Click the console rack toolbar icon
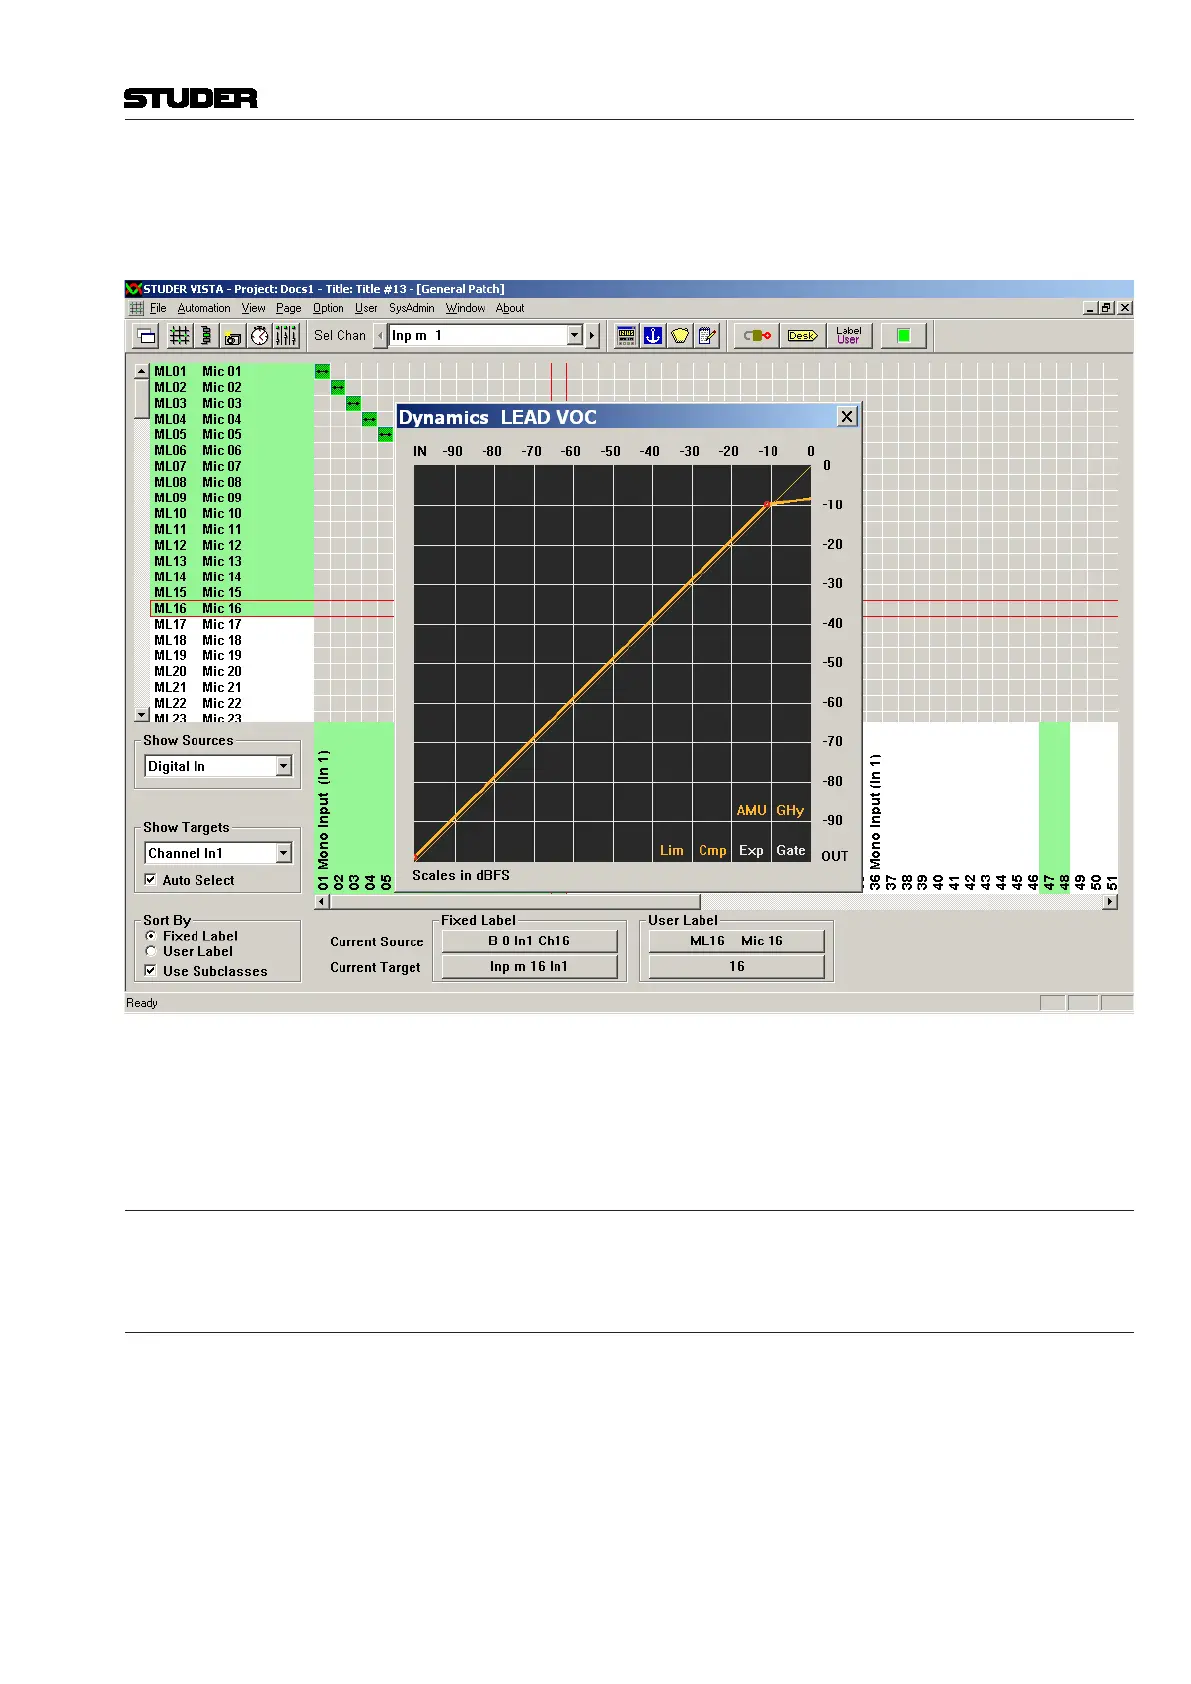Screen dimensions: 1191x1684 (626, 336)
